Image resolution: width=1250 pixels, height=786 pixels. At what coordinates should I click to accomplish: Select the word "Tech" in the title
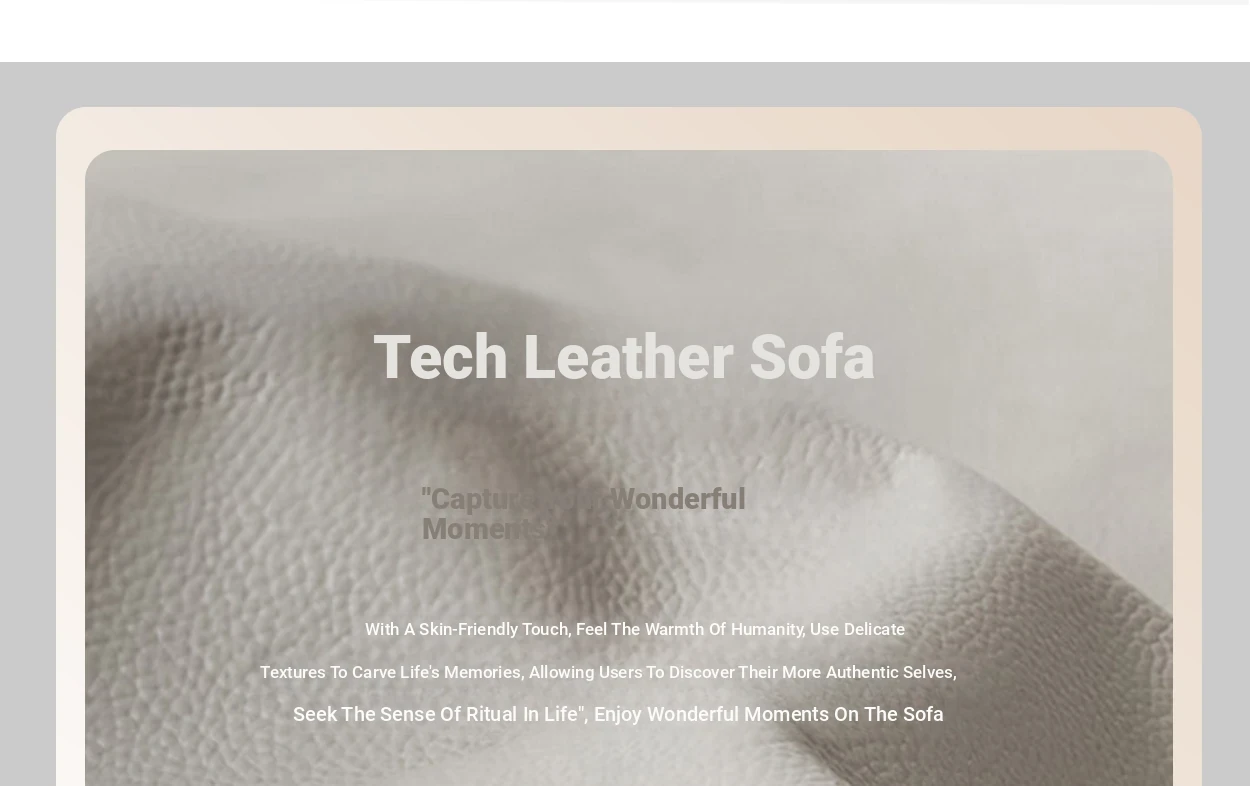[441, 357]
